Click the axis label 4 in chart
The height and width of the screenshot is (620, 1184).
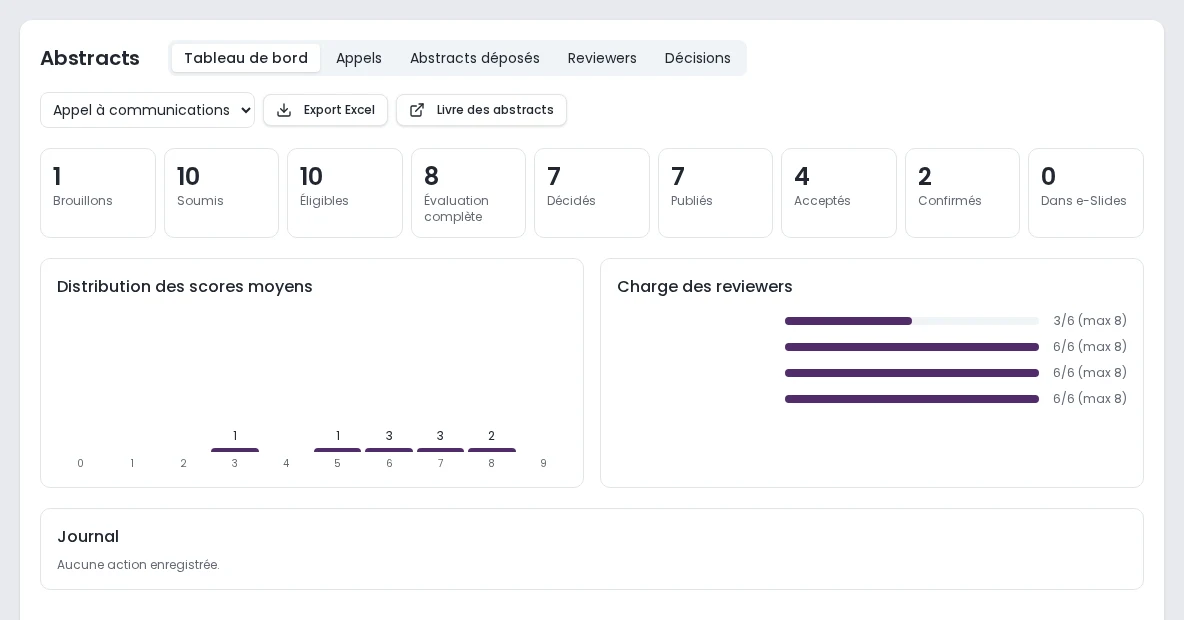[286, 464]
